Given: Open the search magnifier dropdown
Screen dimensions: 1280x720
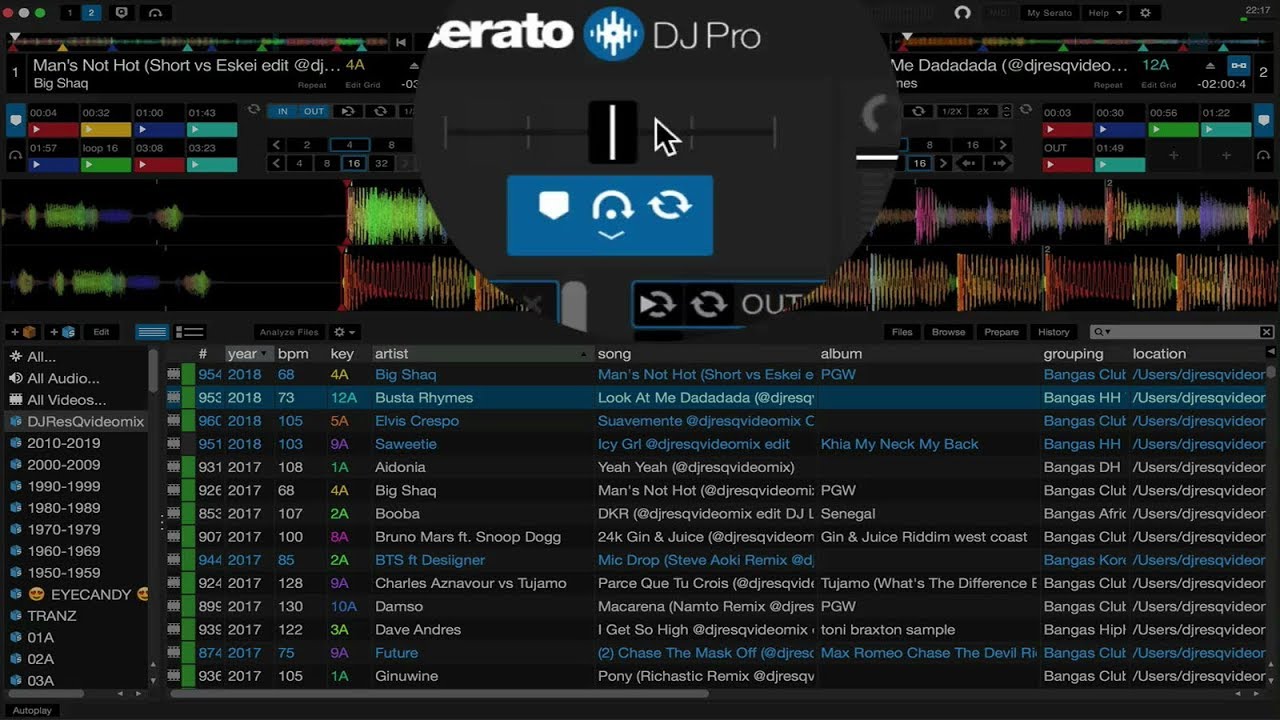Looking at the screenshot, I should click(x=1103, y=332).
